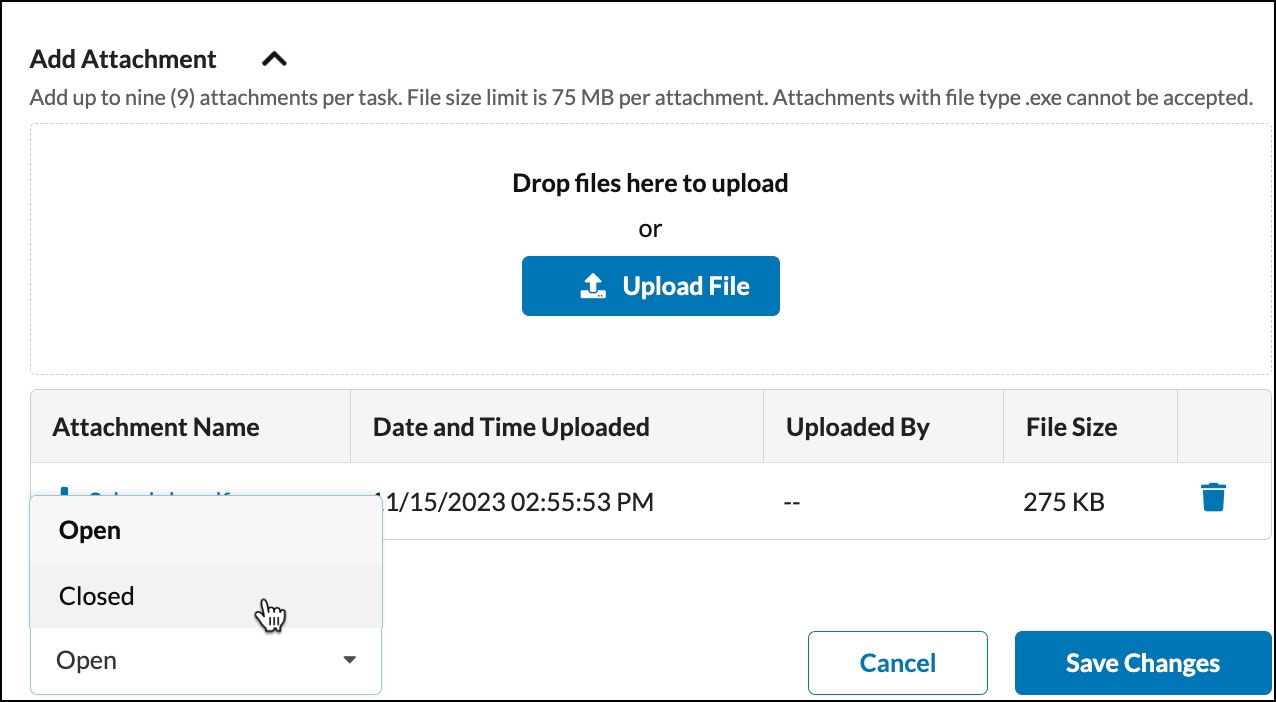Select Open from the status list
Image resolution: width=1276 pixels, height=702 pixels.
tap(206, 531)
